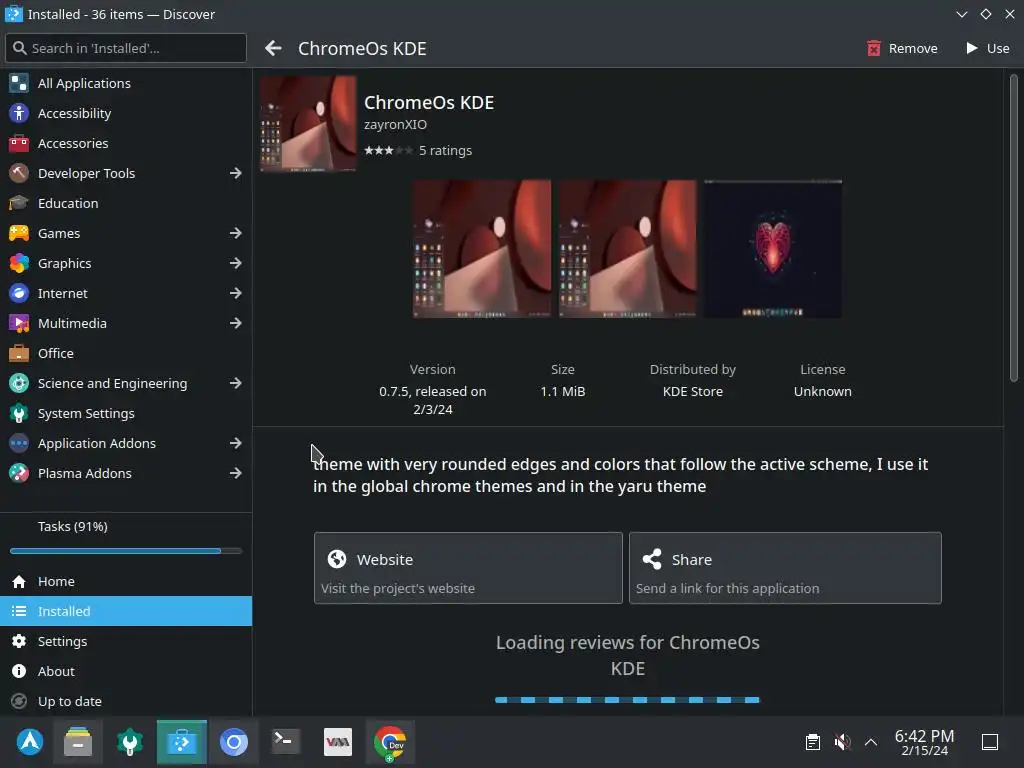Click the Remove trash icon

click(x=873, y=48)
